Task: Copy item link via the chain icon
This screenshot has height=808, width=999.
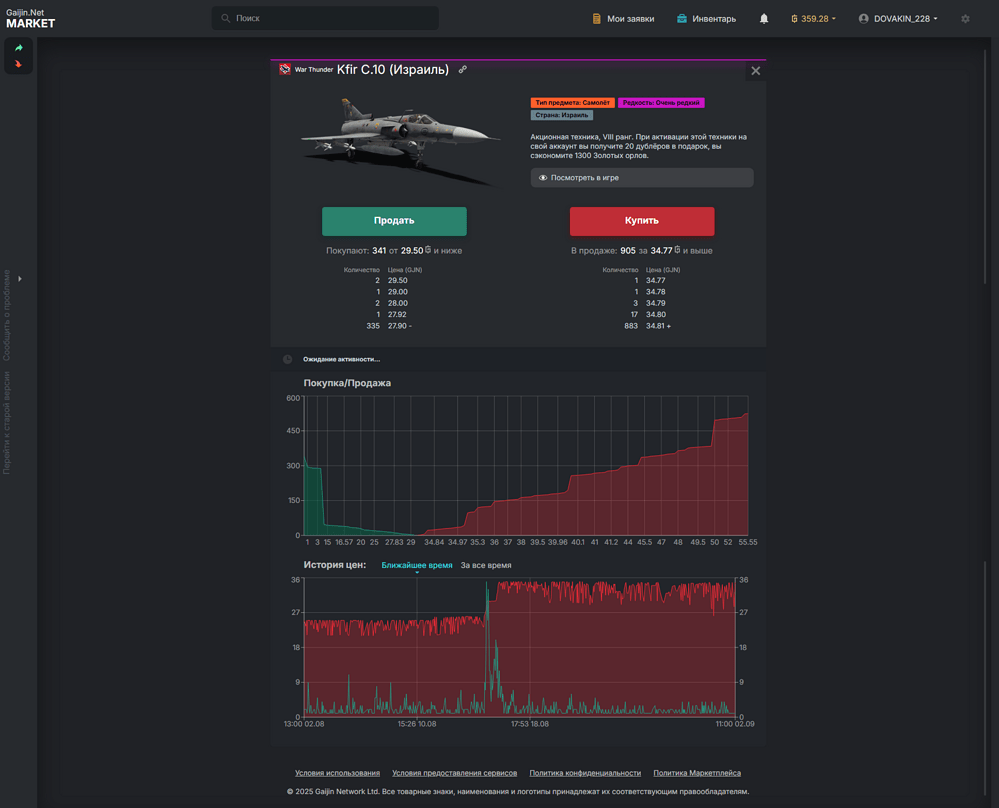Action: coord(463,69)
